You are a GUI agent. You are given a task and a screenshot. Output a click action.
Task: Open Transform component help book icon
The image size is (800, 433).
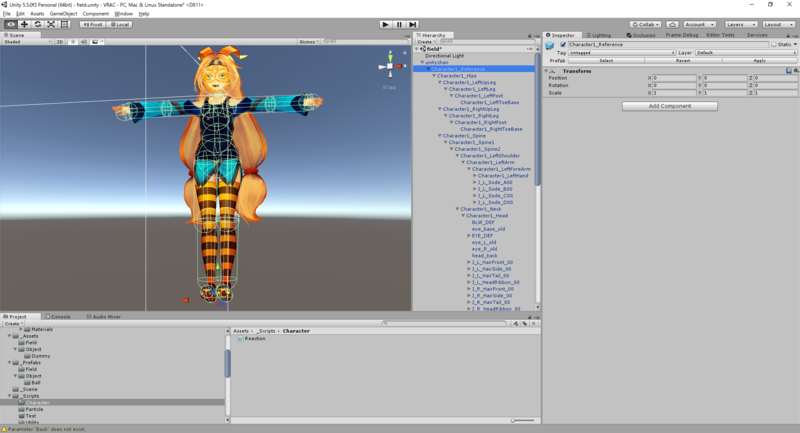pos(789,71)
